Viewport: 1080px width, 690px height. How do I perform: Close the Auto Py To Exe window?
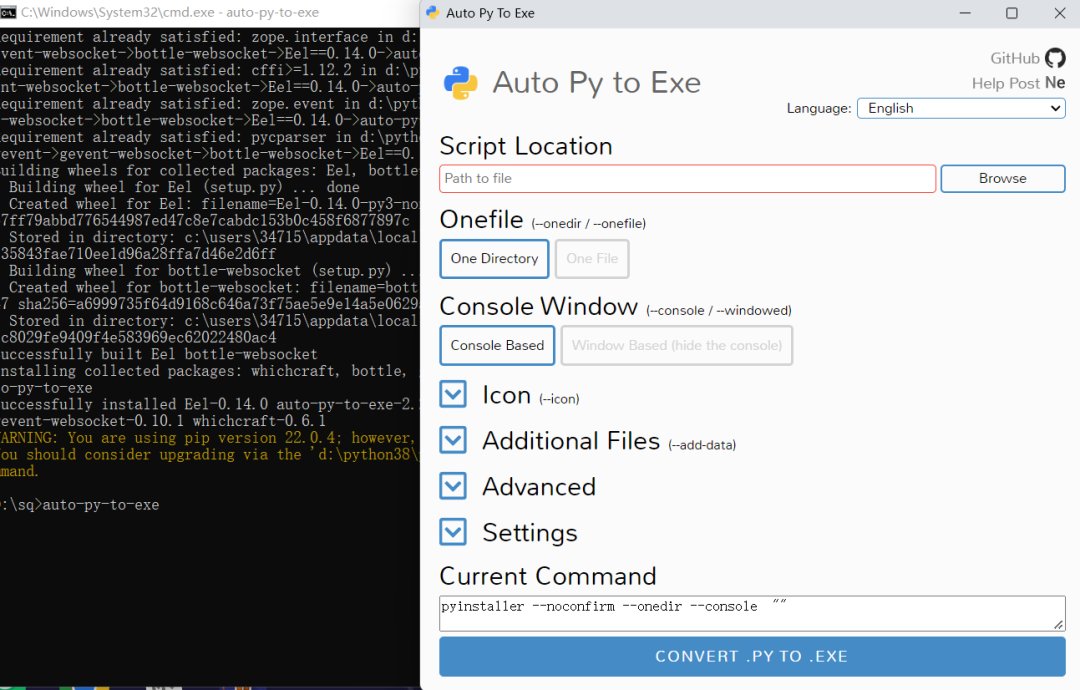[x=1059, y=13]
